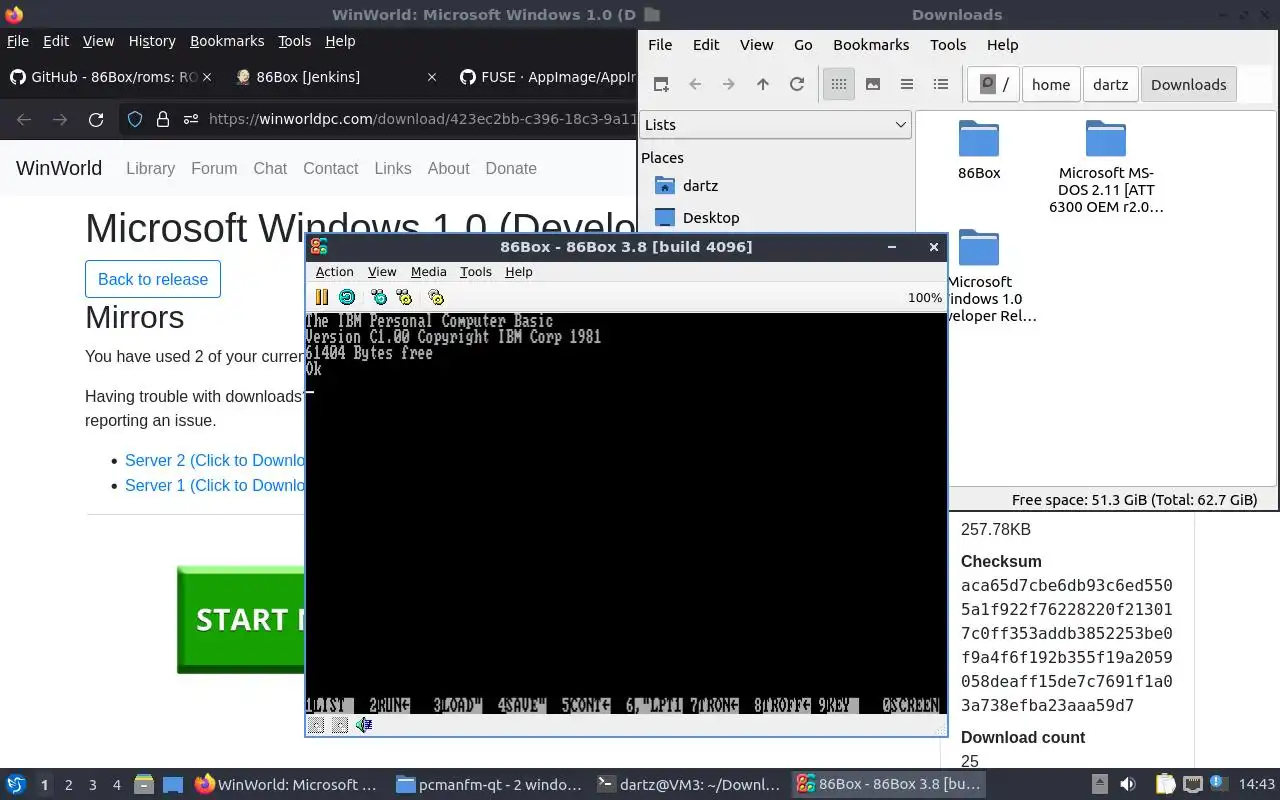Screen dimensions: 1280x800
Task: Switch file manager to thumbnail view
Action: [873, 85]
